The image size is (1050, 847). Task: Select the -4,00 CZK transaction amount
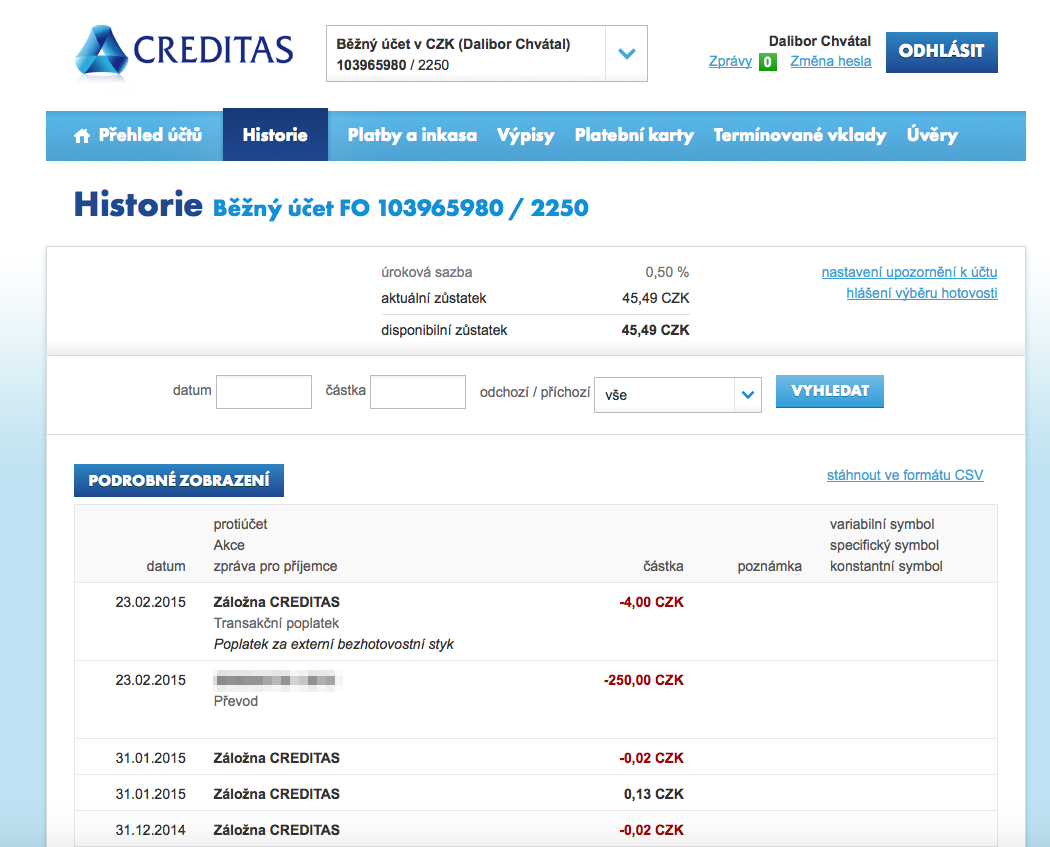coord(652,602)
